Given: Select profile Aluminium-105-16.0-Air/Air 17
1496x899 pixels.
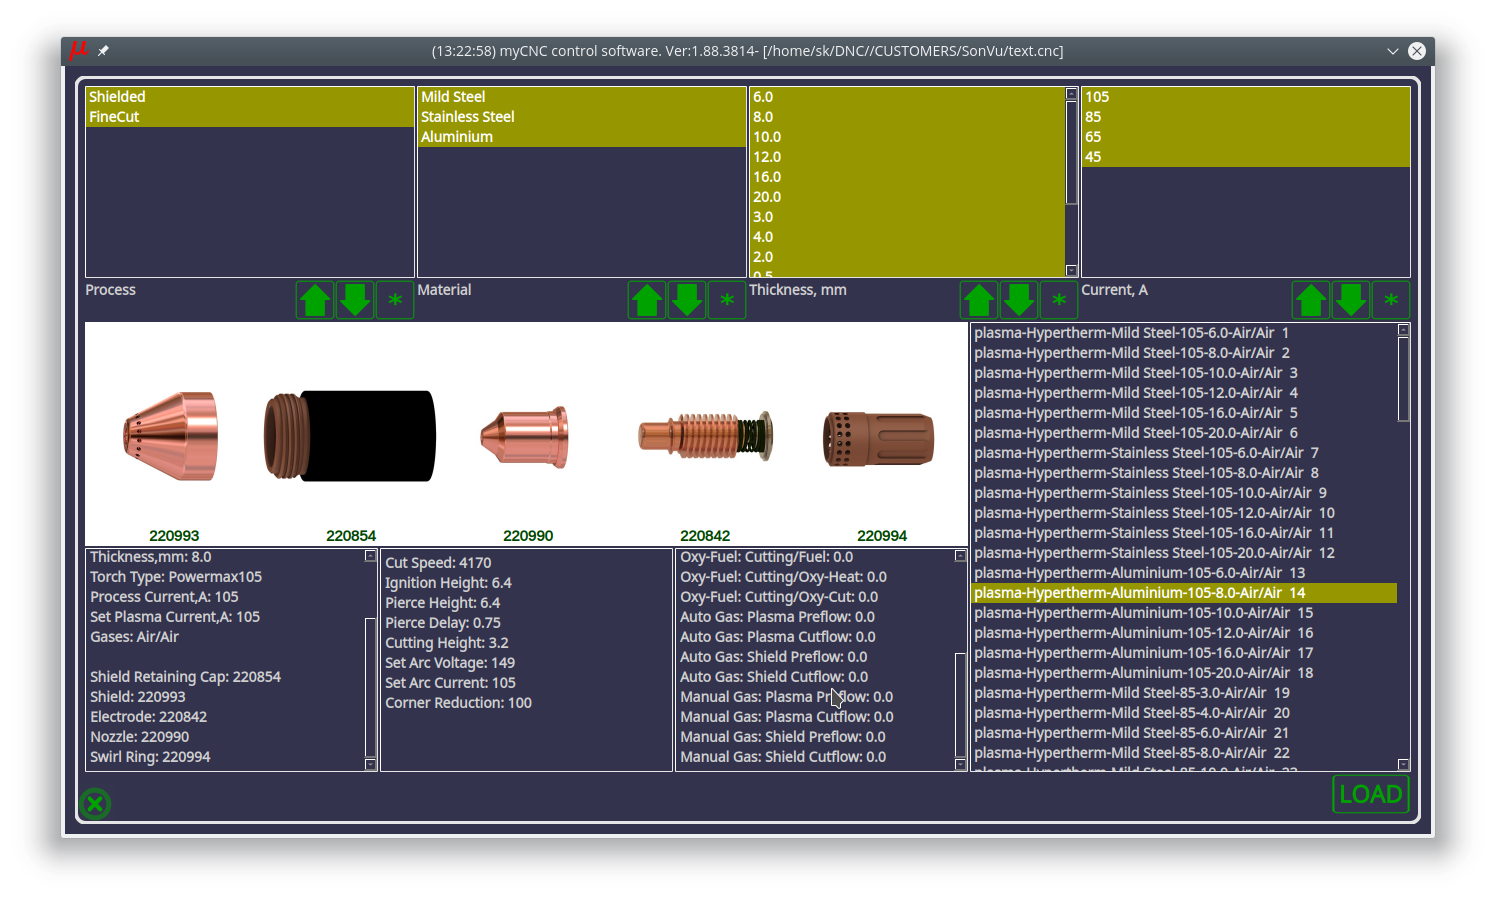Looking at the screenshot, I should (x=1185, y=653).
